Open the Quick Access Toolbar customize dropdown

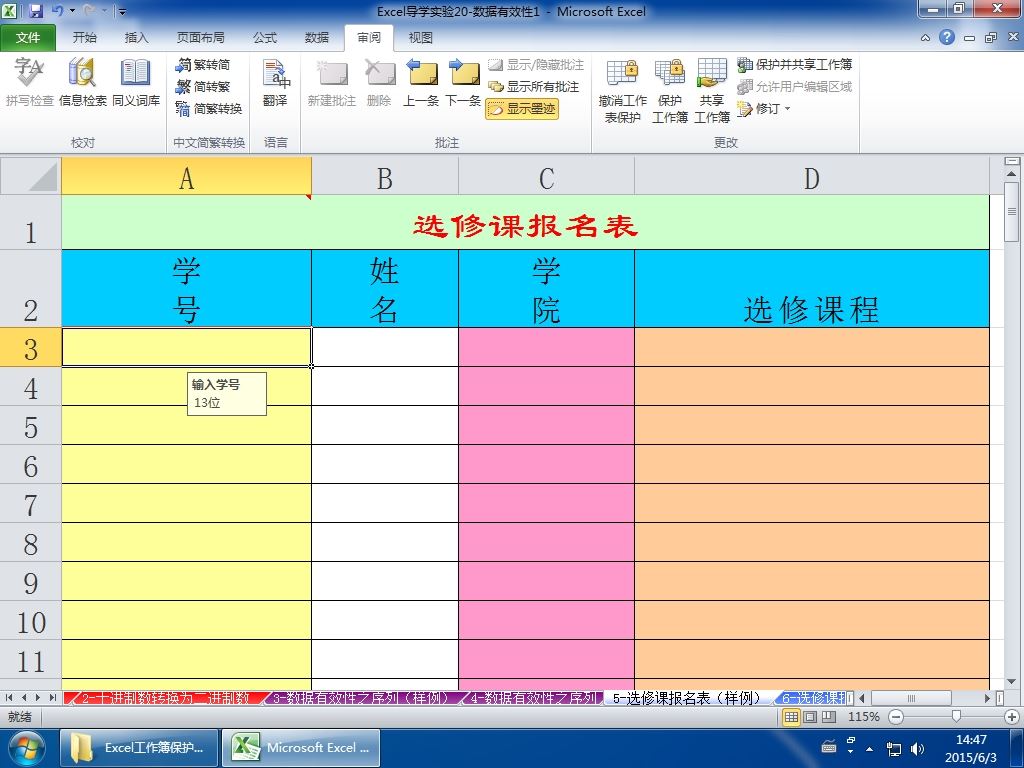(122, 11)
